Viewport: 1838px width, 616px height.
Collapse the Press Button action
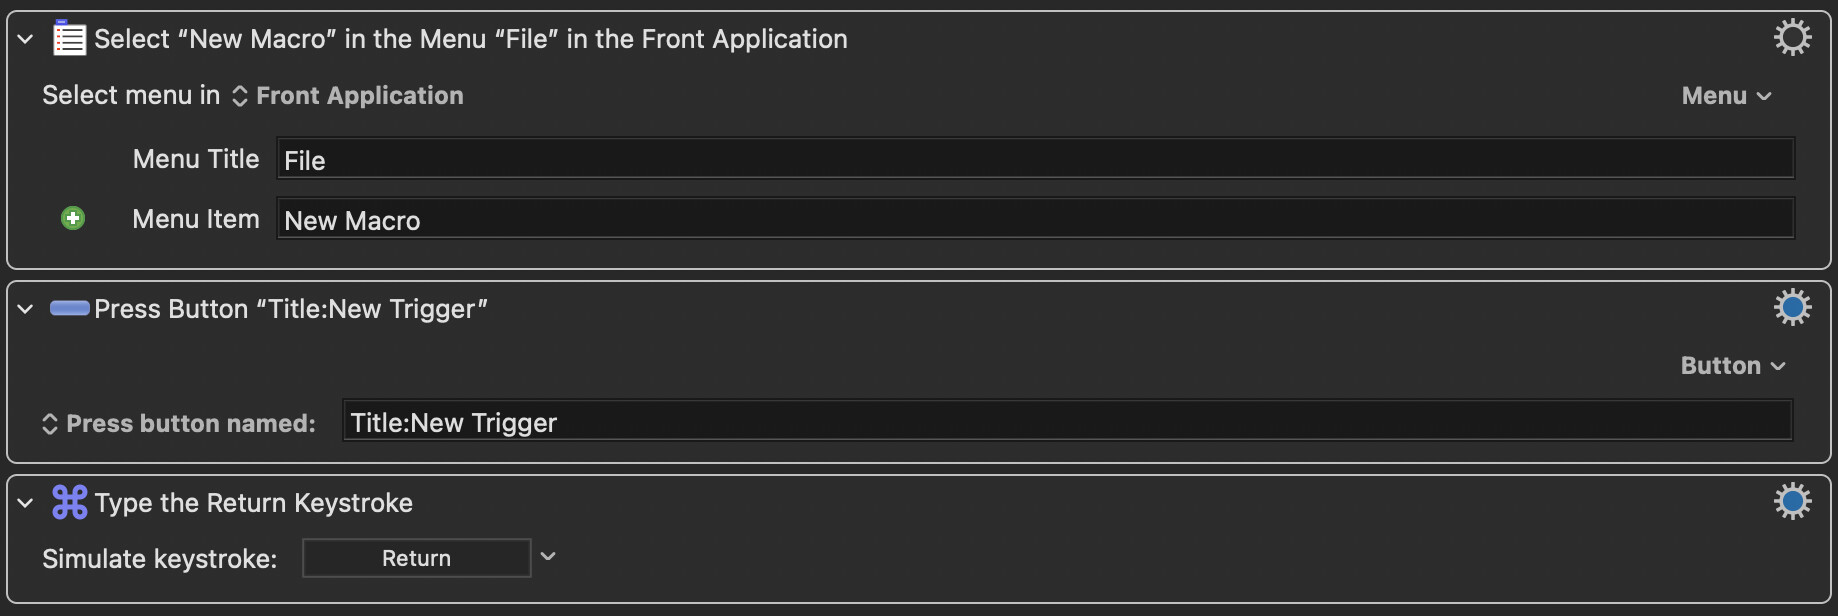click(x=26, y=309)
